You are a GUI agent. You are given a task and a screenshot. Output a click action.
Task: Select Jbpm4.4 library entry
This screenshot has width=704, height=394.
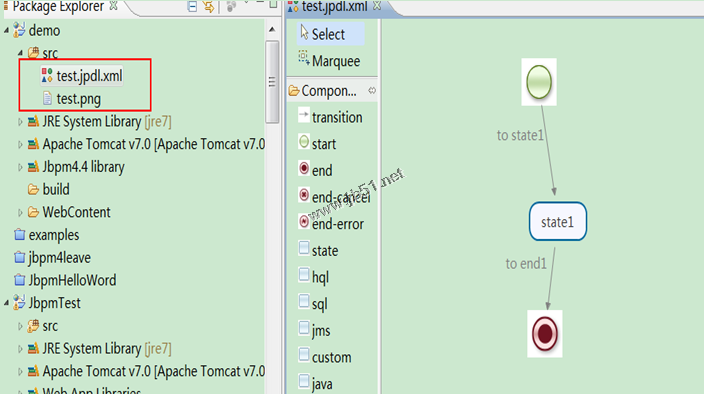[76, 167]
